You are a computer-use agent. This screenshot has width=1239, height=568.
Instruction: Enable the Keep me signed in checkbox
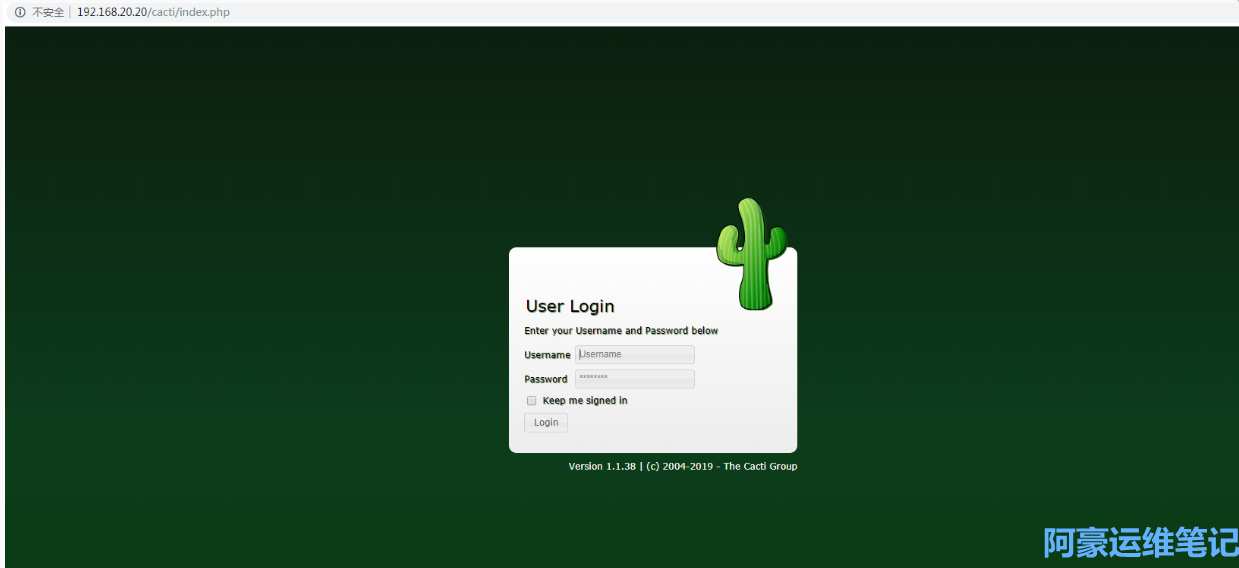pyautogui.click(x=532, y=401)
